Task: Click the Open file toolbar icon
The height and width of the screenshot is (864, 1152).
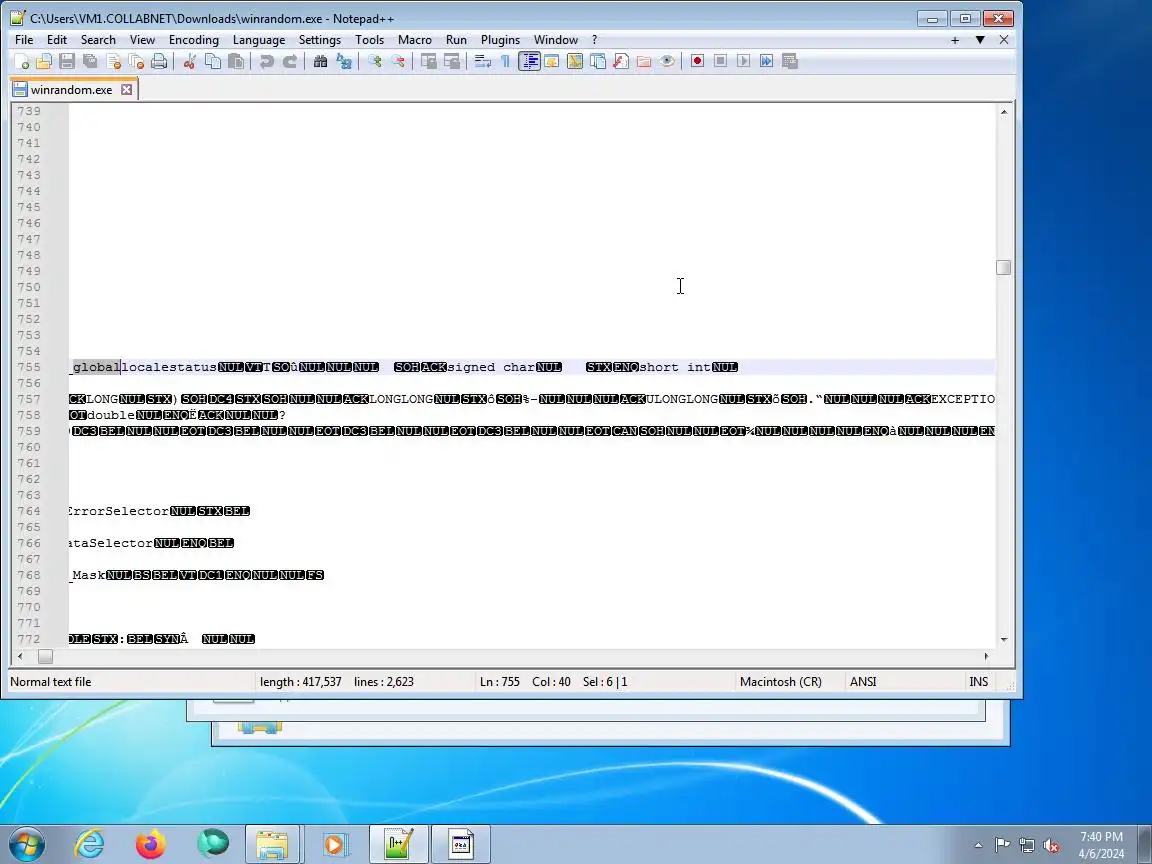Action: tap(44, 61)
